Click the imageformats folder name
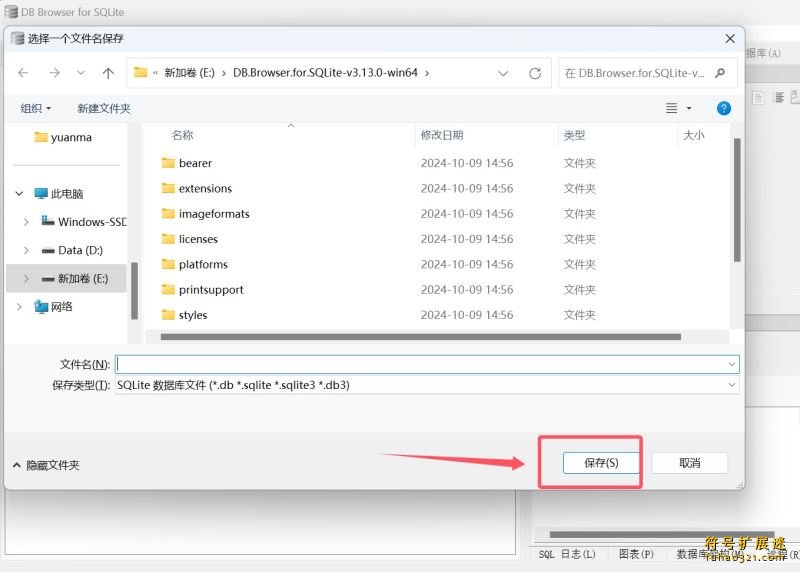Image resolution: width=800 pixels, height=572 pixels. 214,214
